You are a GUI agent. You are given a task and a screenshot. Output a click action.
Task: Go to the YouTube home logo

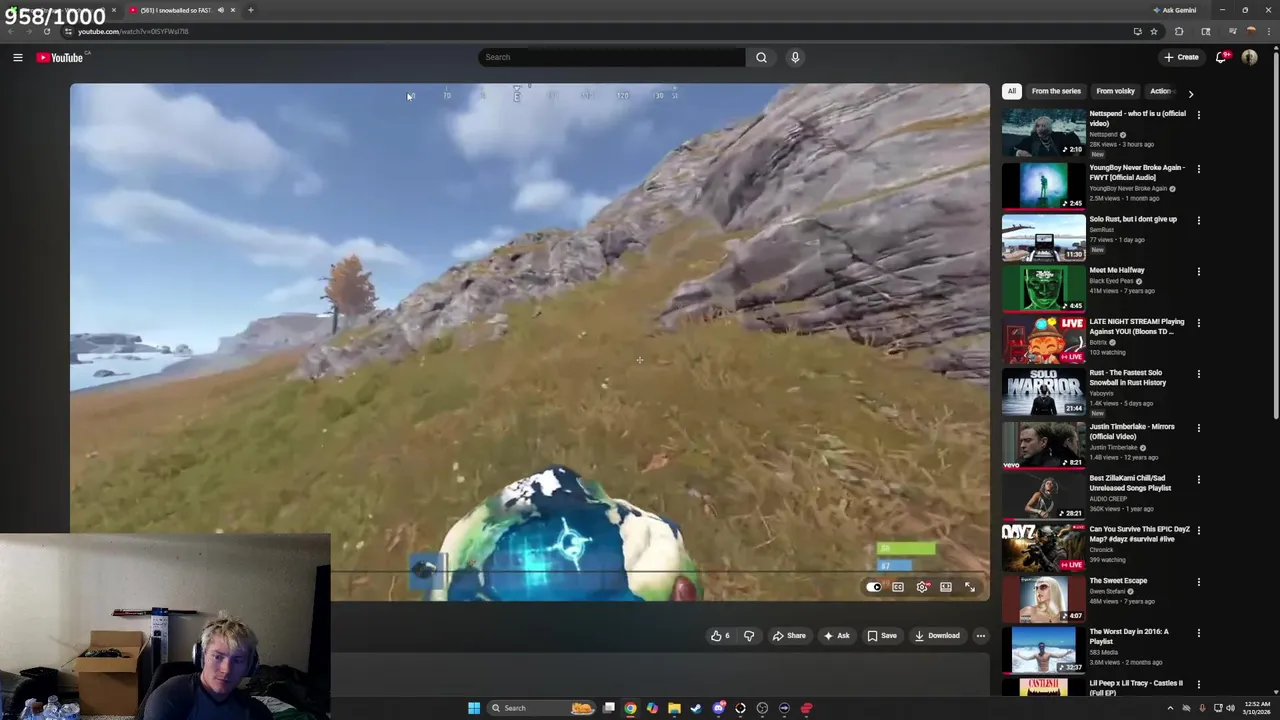coord(61,57)
